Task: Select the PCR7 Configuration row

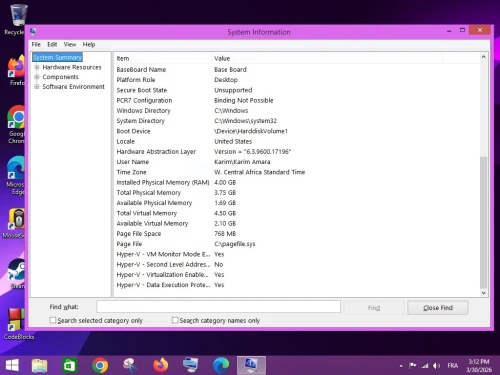Action: point(297,101)
